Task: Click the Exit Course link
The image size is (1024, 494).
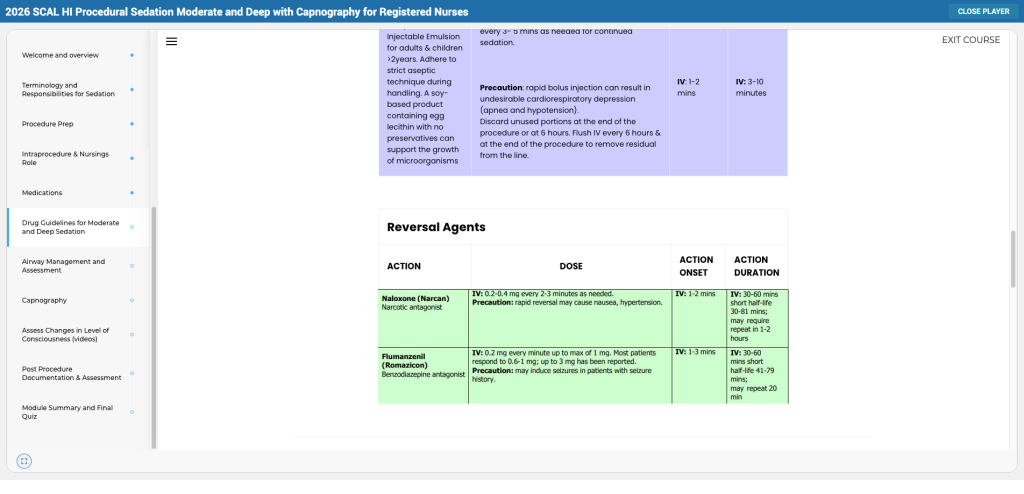Action: (970, 40)
